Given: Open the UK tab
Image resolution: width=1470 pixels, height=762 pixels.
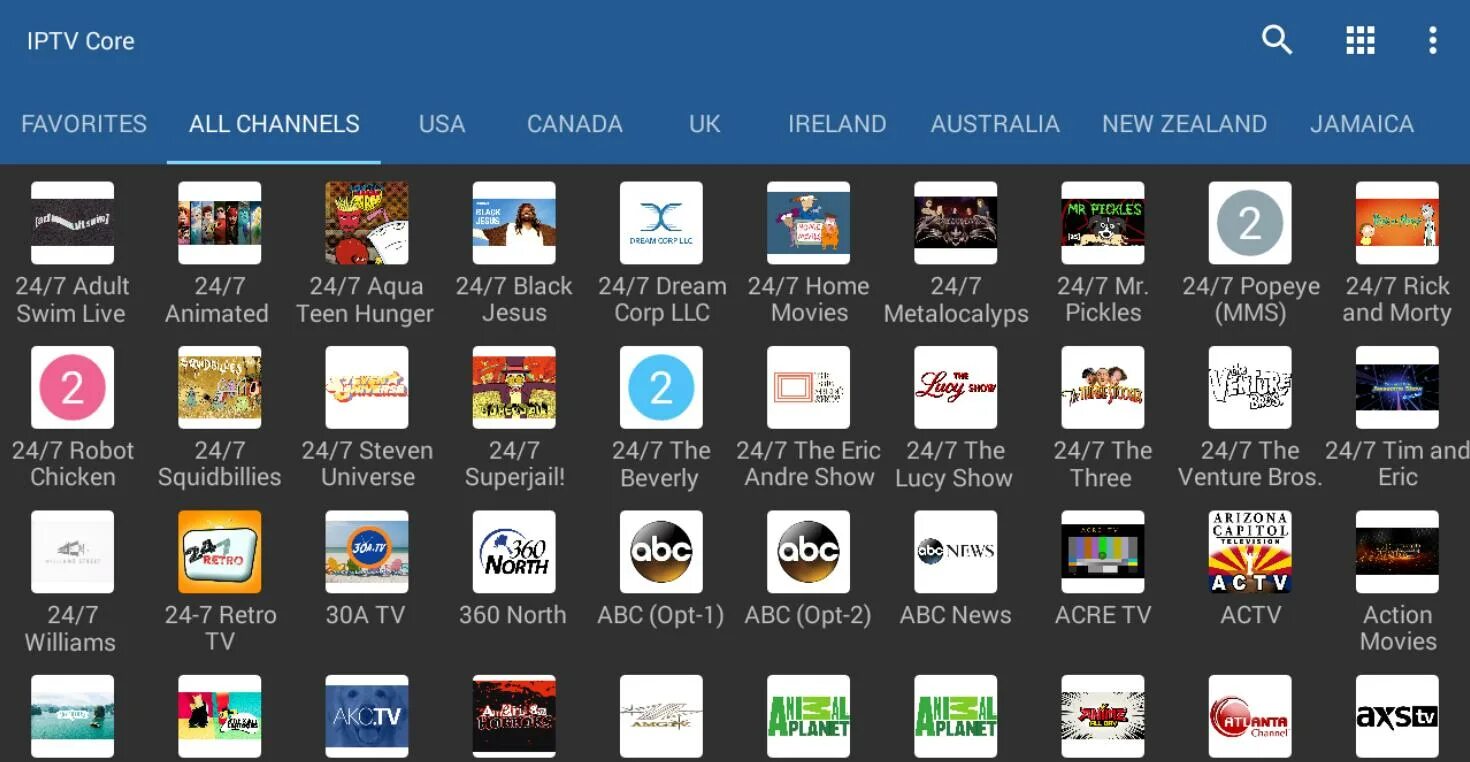Looking at the screenshot, I should click(705, 124).
